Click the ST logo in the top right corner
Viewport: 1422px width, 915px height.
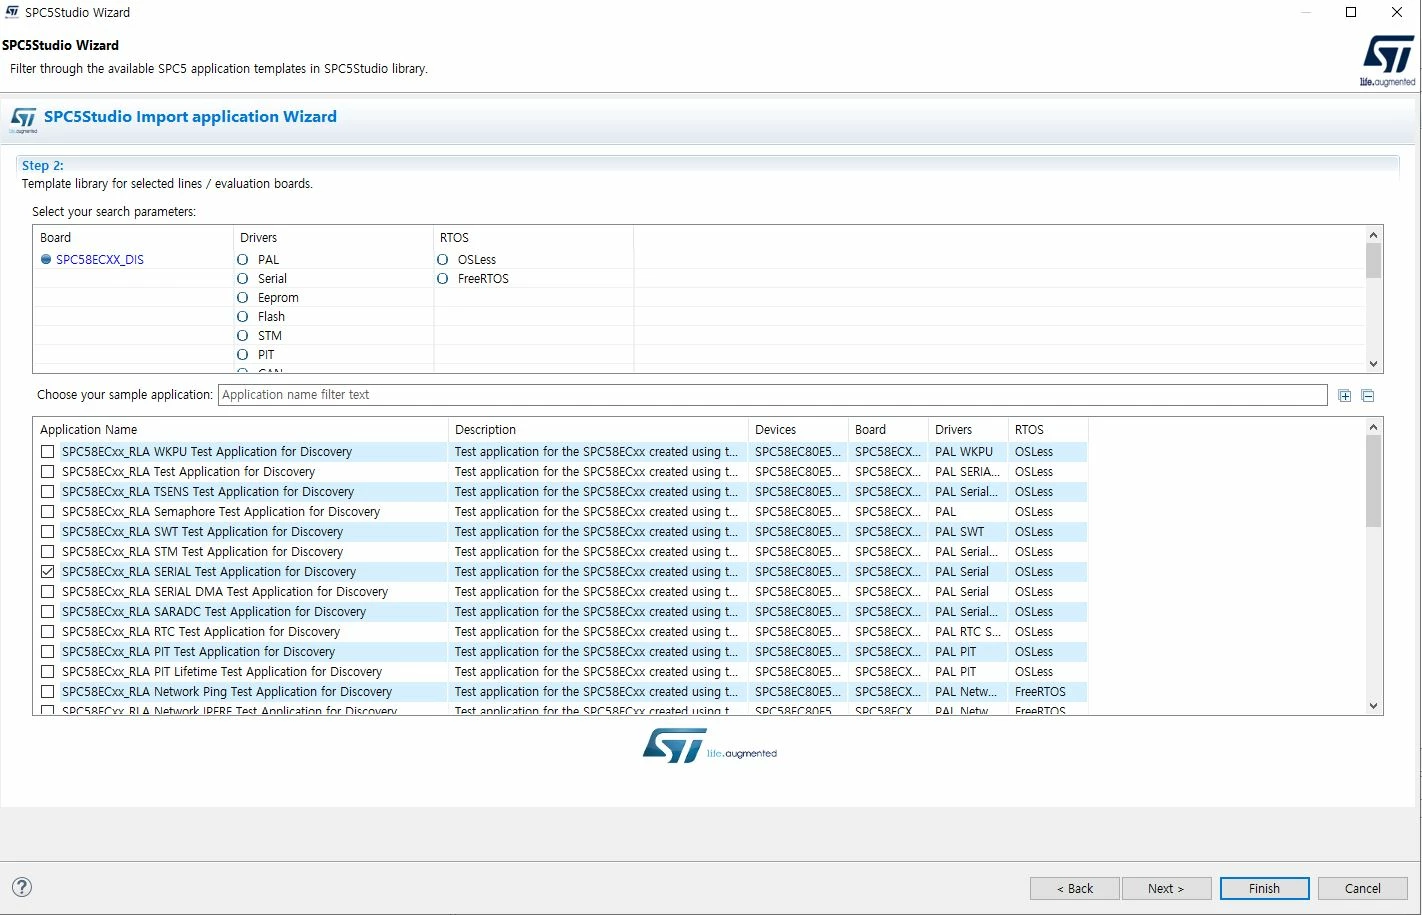(1388, 61)
